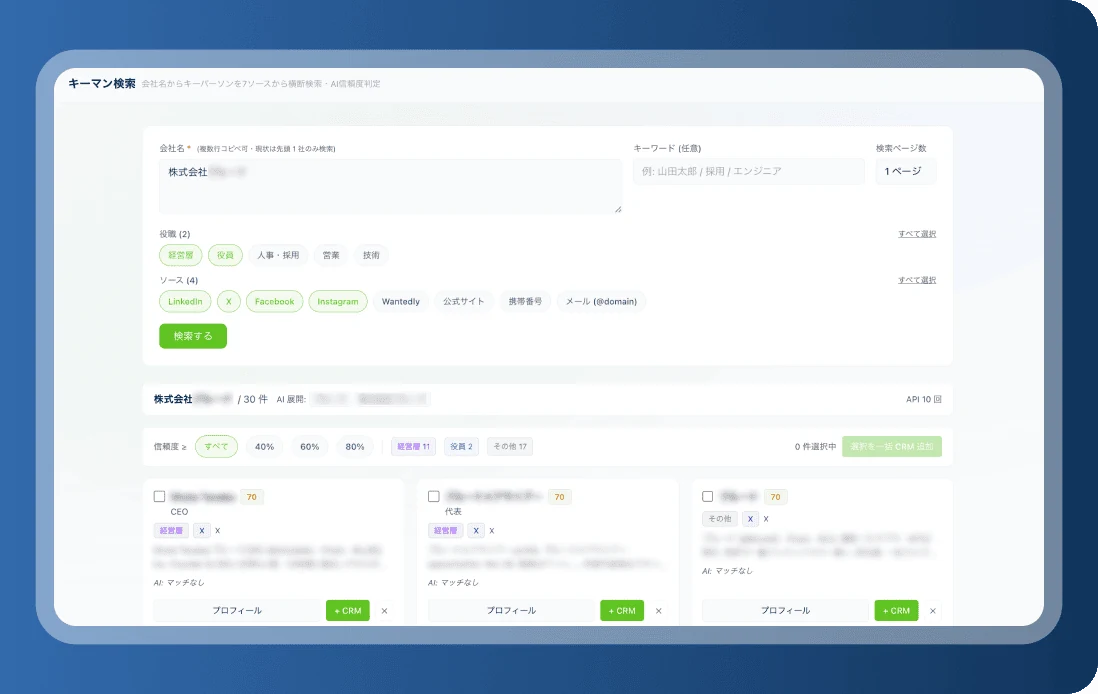1098x694 pixels.
Task: Enable the 営業 role chip
Action: coord(331,255)
